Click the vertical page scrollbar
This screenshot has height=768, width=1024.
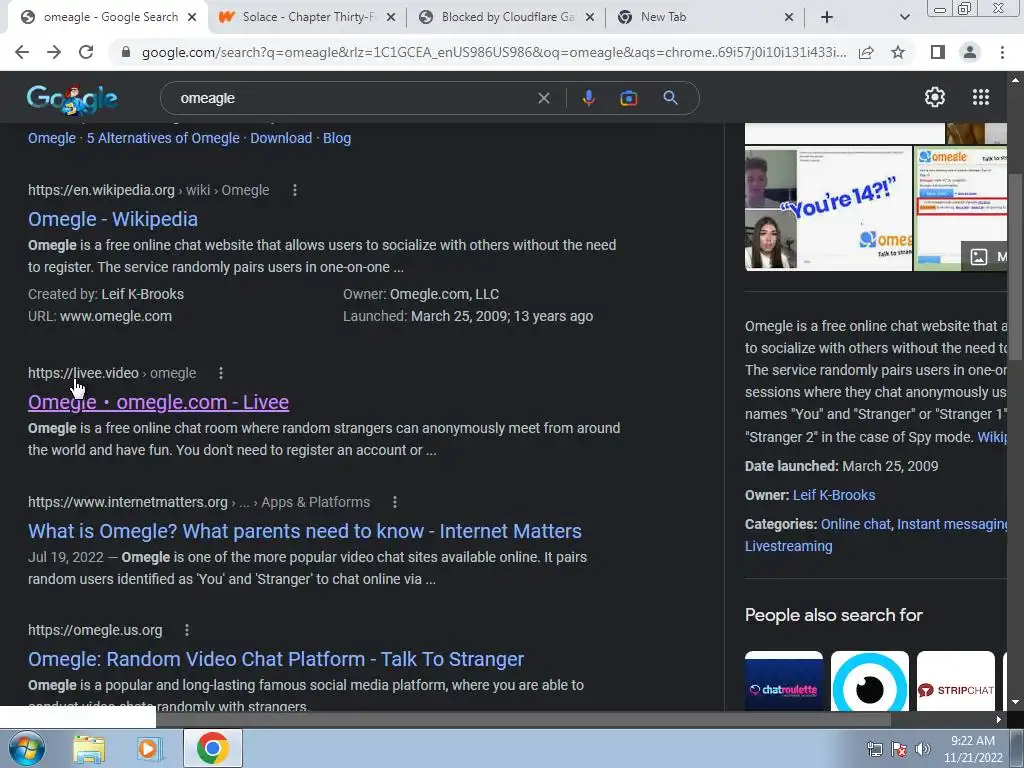(1015, 266)
